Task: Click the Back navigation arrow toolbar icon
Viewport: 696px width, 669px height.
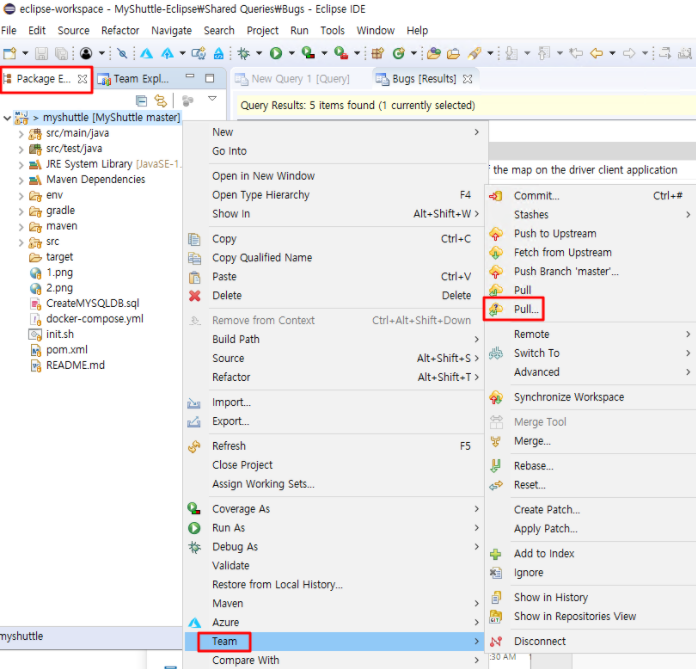Action: 596,53
